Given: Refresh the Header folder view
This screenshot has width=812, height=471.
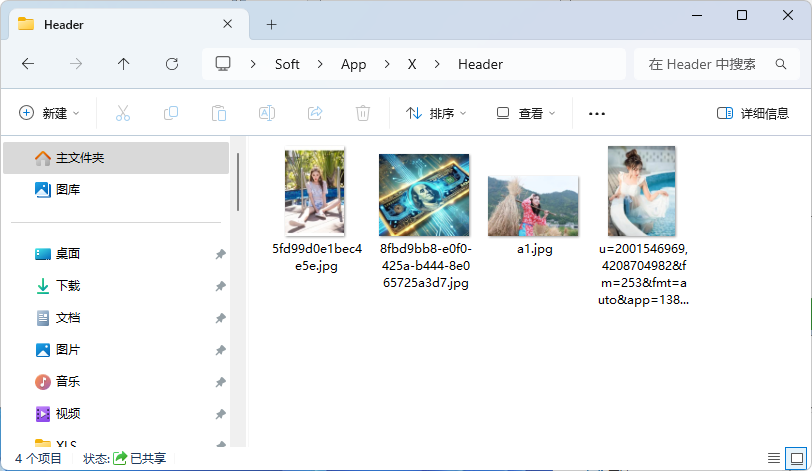Looking at the screenshot, I should coord(172,64).
